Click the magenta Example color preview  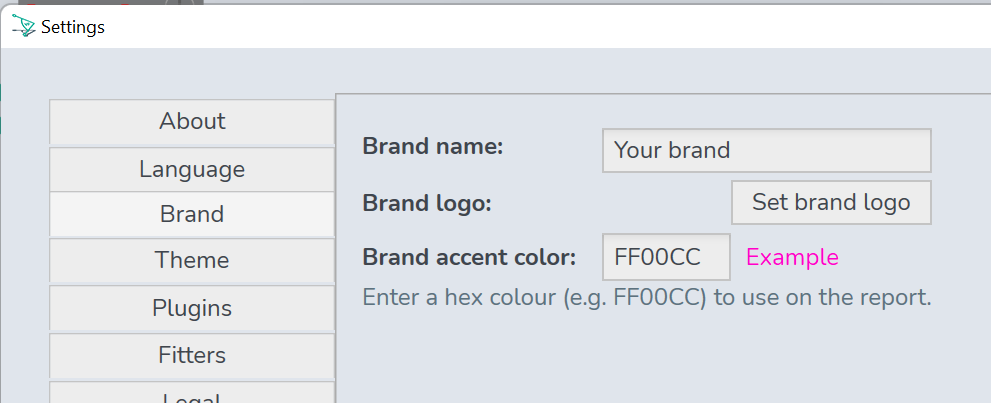(x=793, y=257)
